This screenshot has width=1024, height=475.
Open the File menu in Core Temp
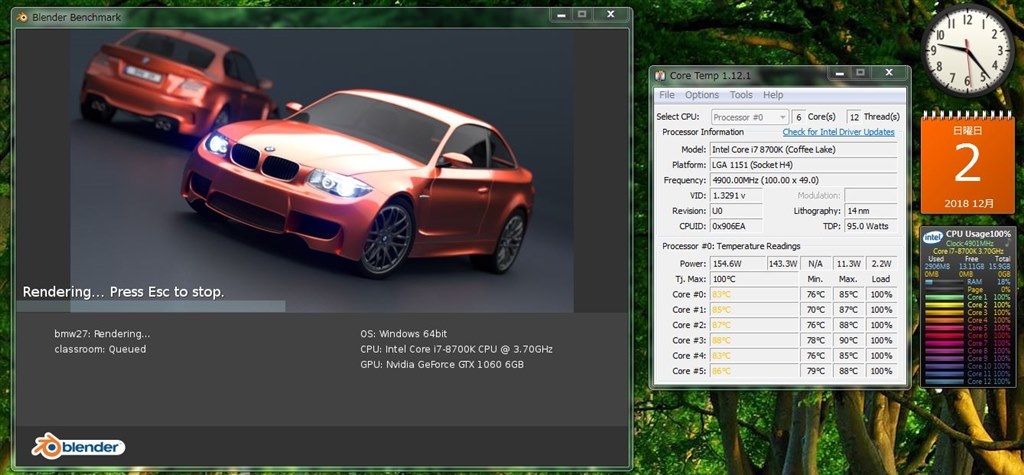(x=667, y=95)
